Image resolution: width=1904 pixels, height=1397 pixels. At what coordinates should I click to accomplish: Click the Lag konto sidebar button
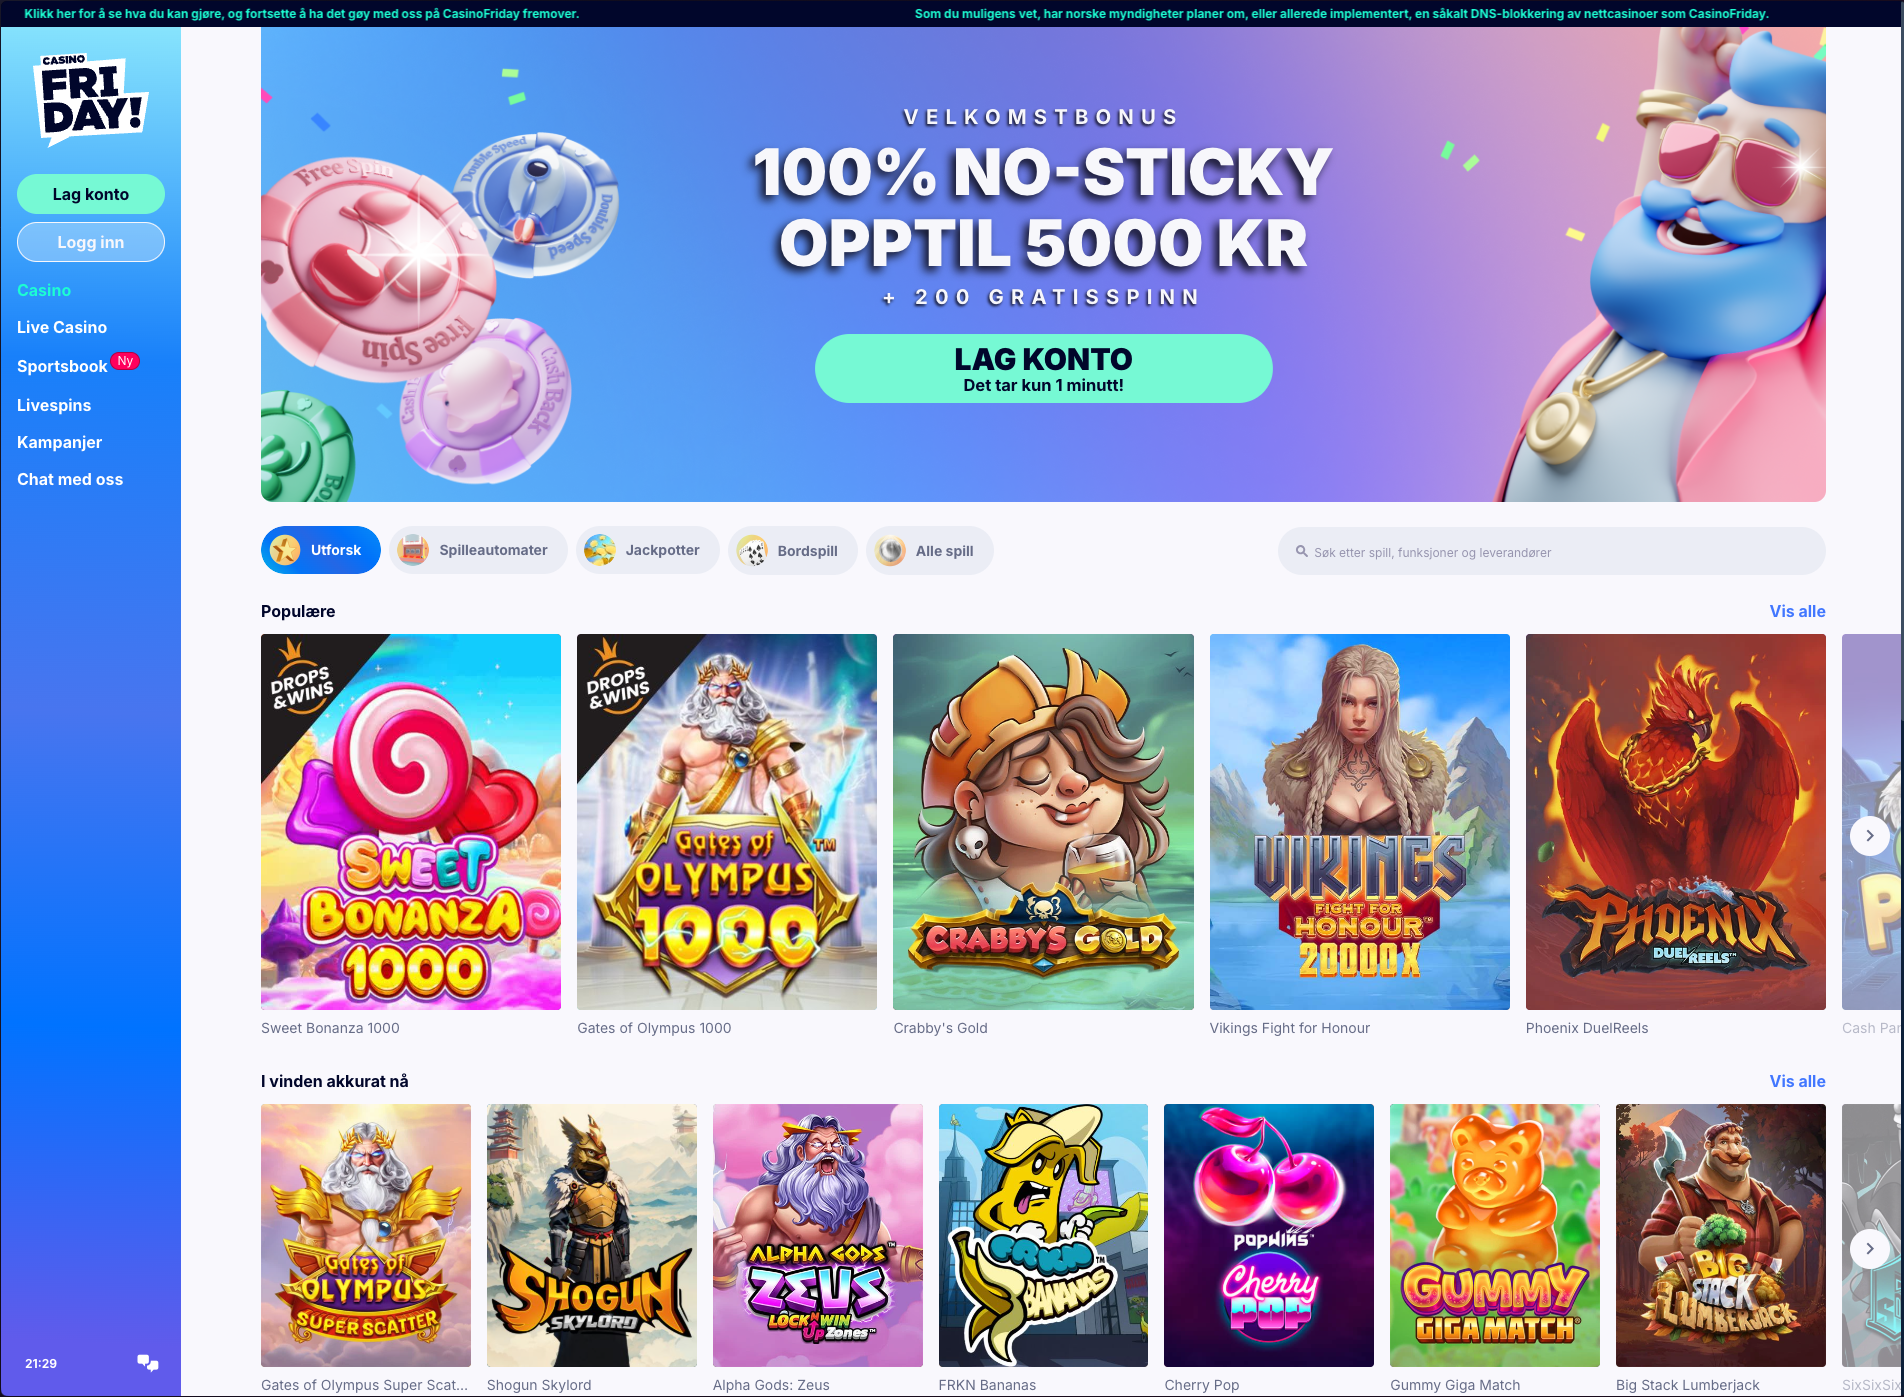click(91, 194)
